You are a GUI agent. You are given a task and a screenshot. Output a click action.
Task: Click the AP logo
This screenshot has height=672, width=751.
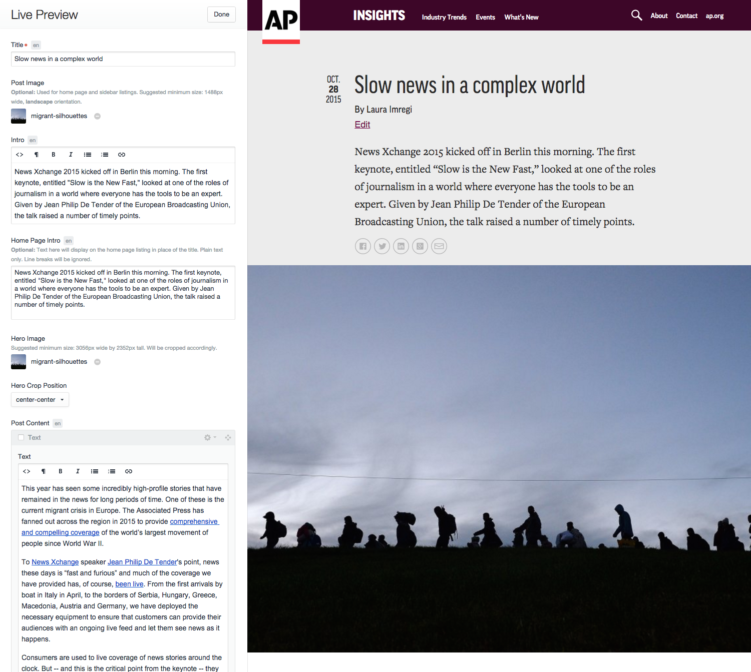coord(281,22)
